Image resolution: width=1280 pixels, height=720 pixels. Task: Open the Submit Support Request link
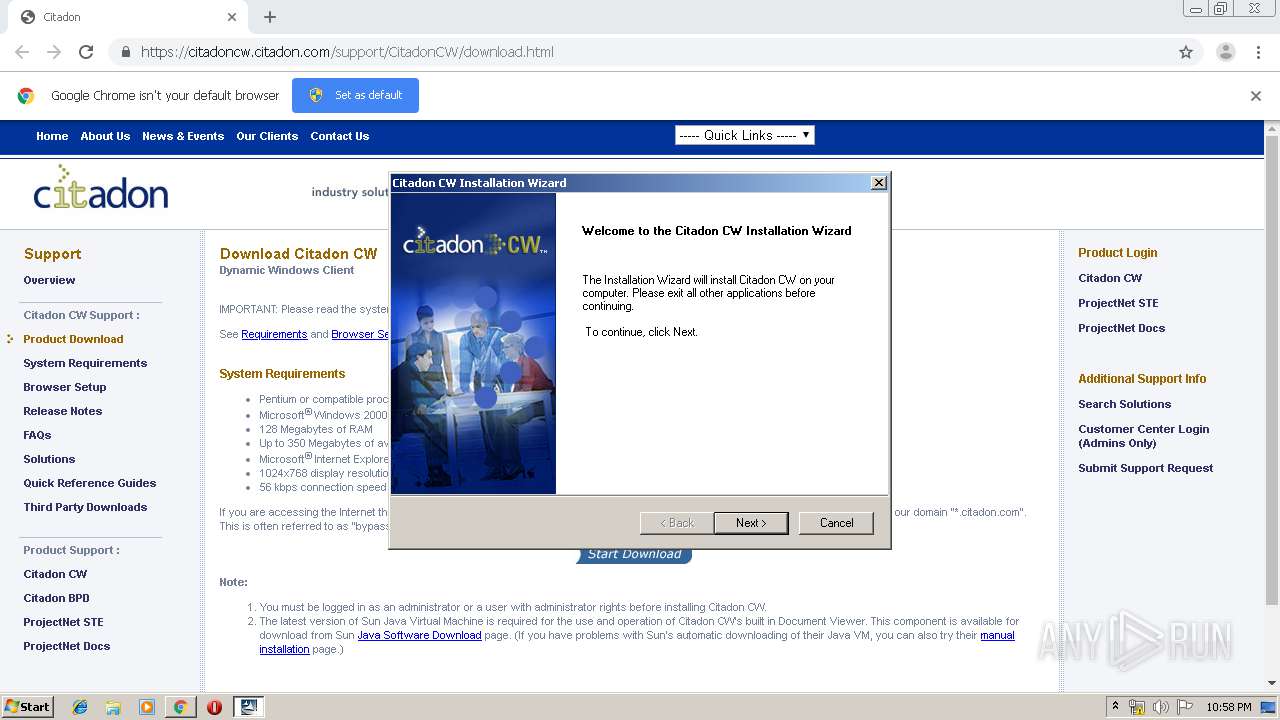pyautogui.click(x=1145, y=468)
